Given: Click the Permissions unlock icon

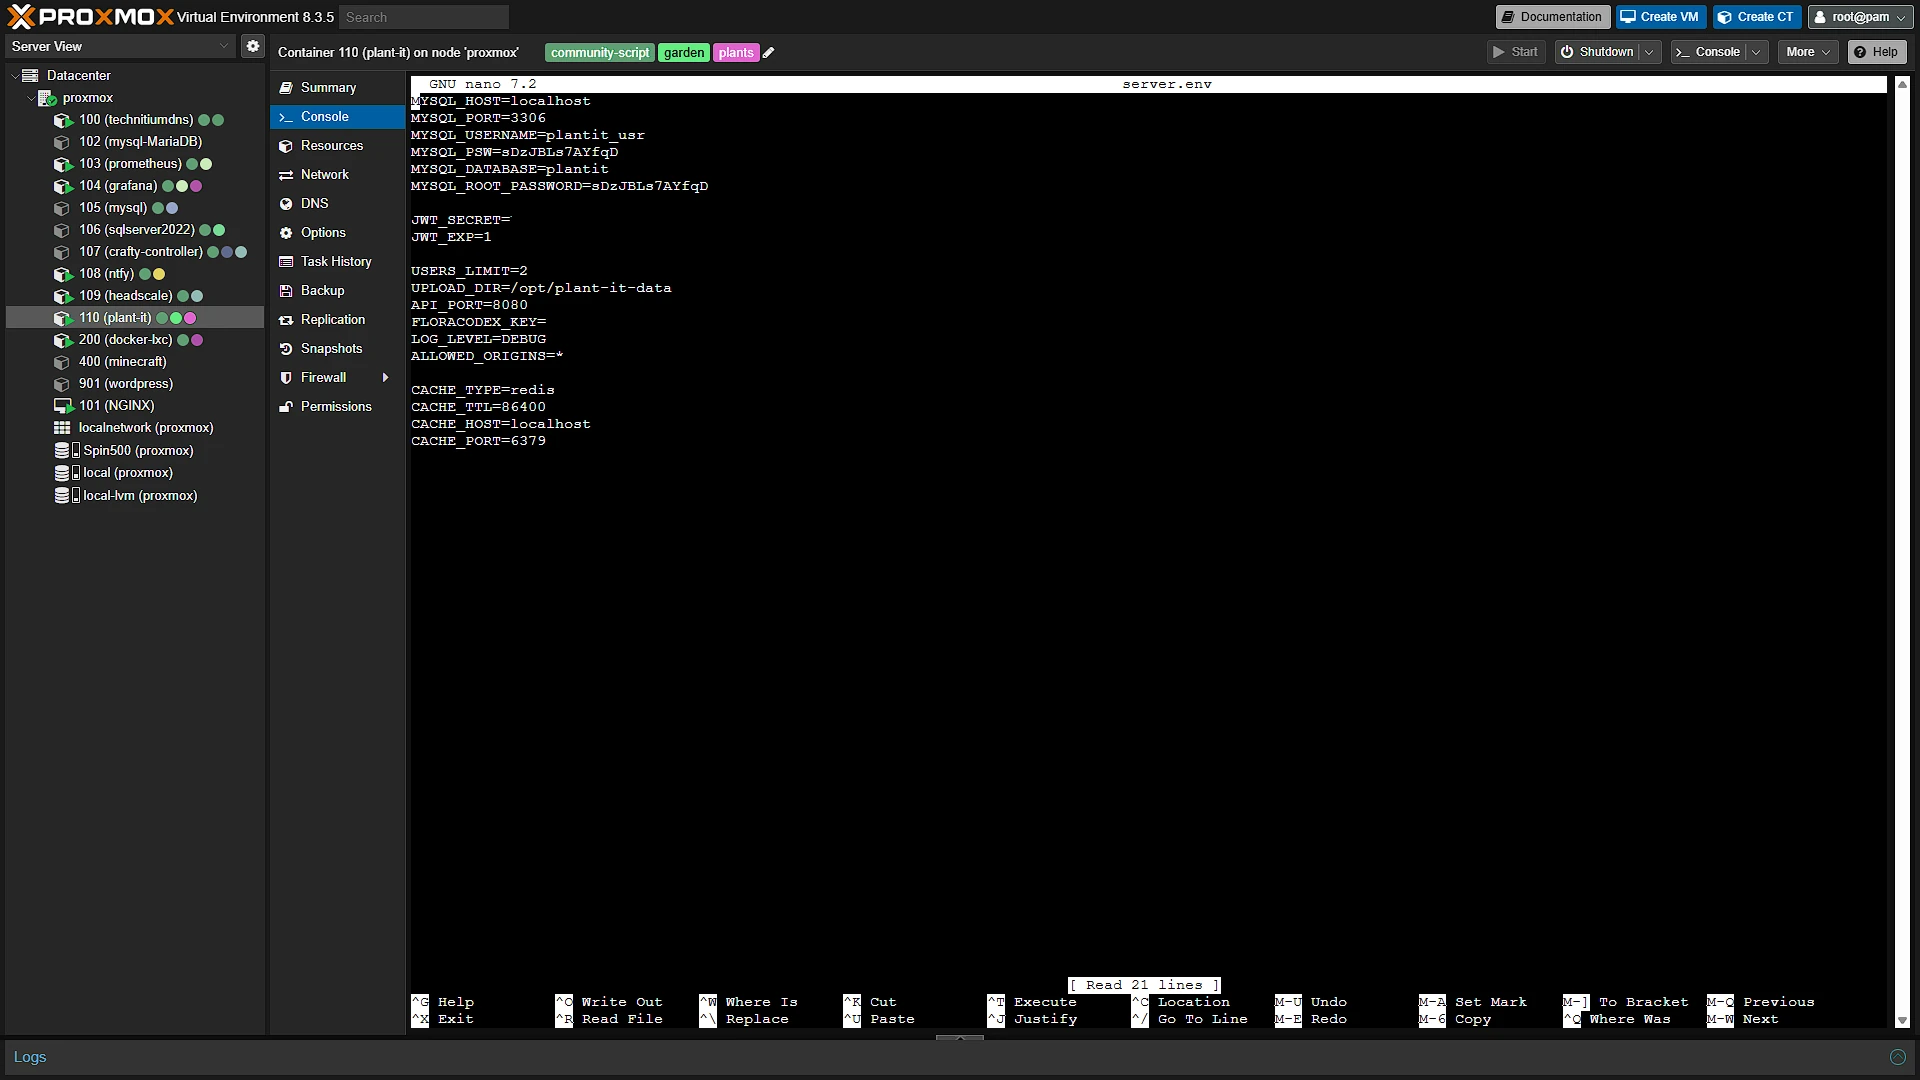Looking at the screenshot, I should (x=286, y=407).
